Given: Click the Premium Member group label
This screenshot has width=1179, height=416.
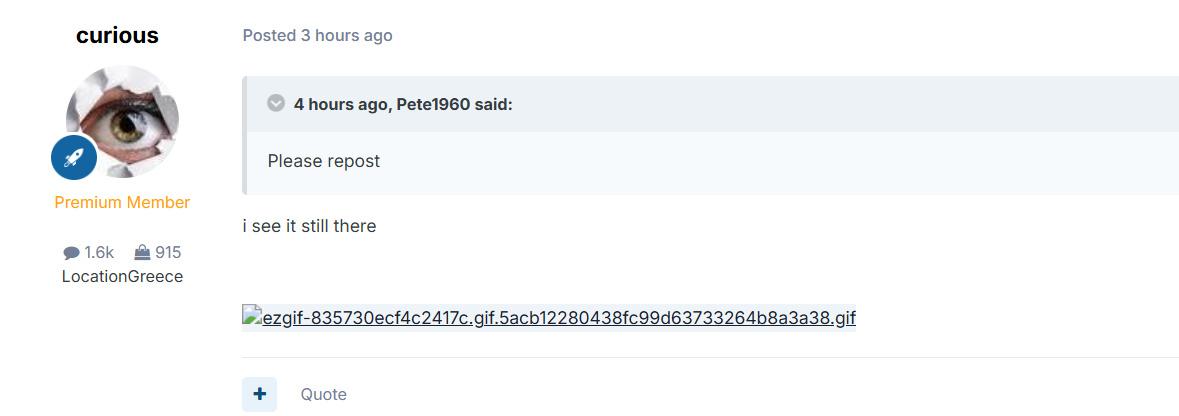Looking at the screenshot, I should click(x=122, y=202).
